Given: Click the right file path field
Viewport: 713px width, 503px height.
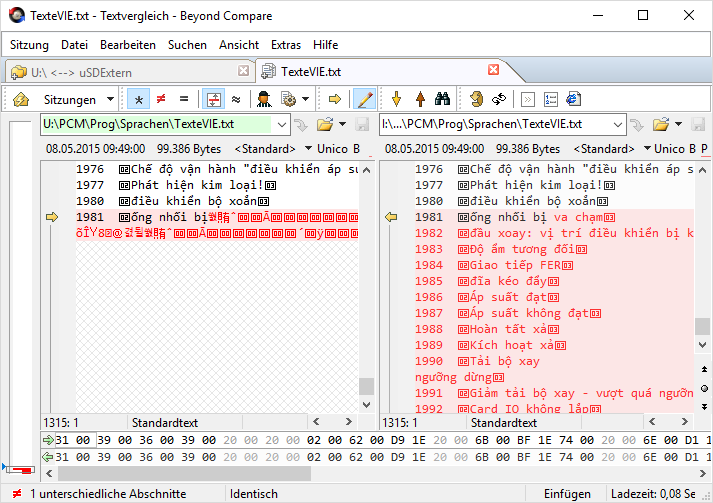Looking at the screenshot, I should coord(495,124).
